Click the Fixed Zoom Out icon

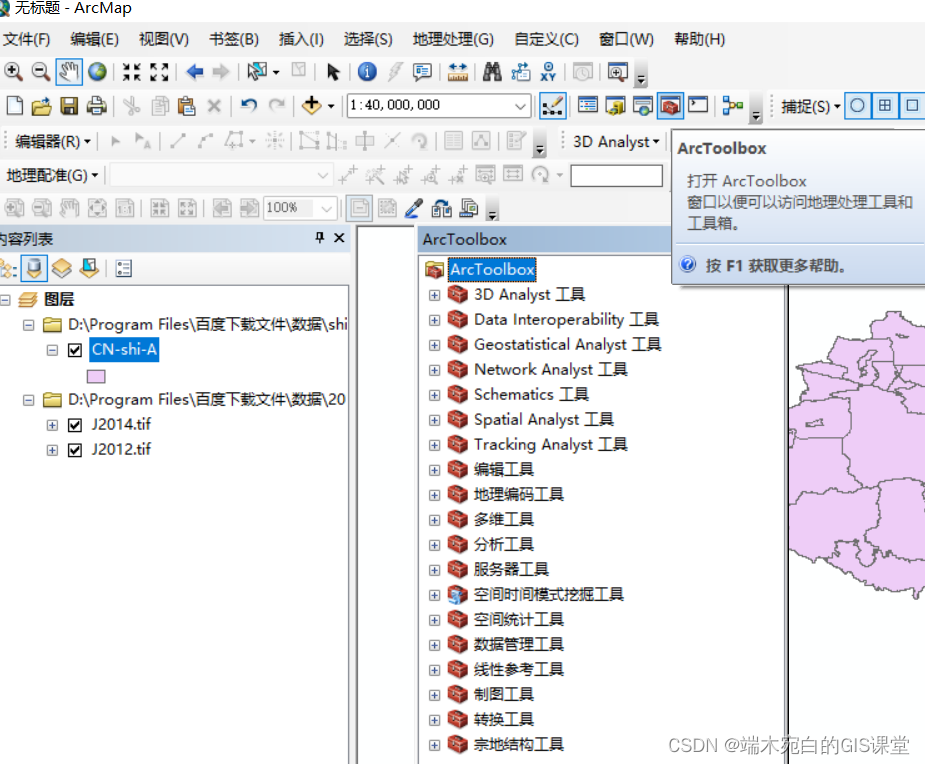tap(159, 72)
